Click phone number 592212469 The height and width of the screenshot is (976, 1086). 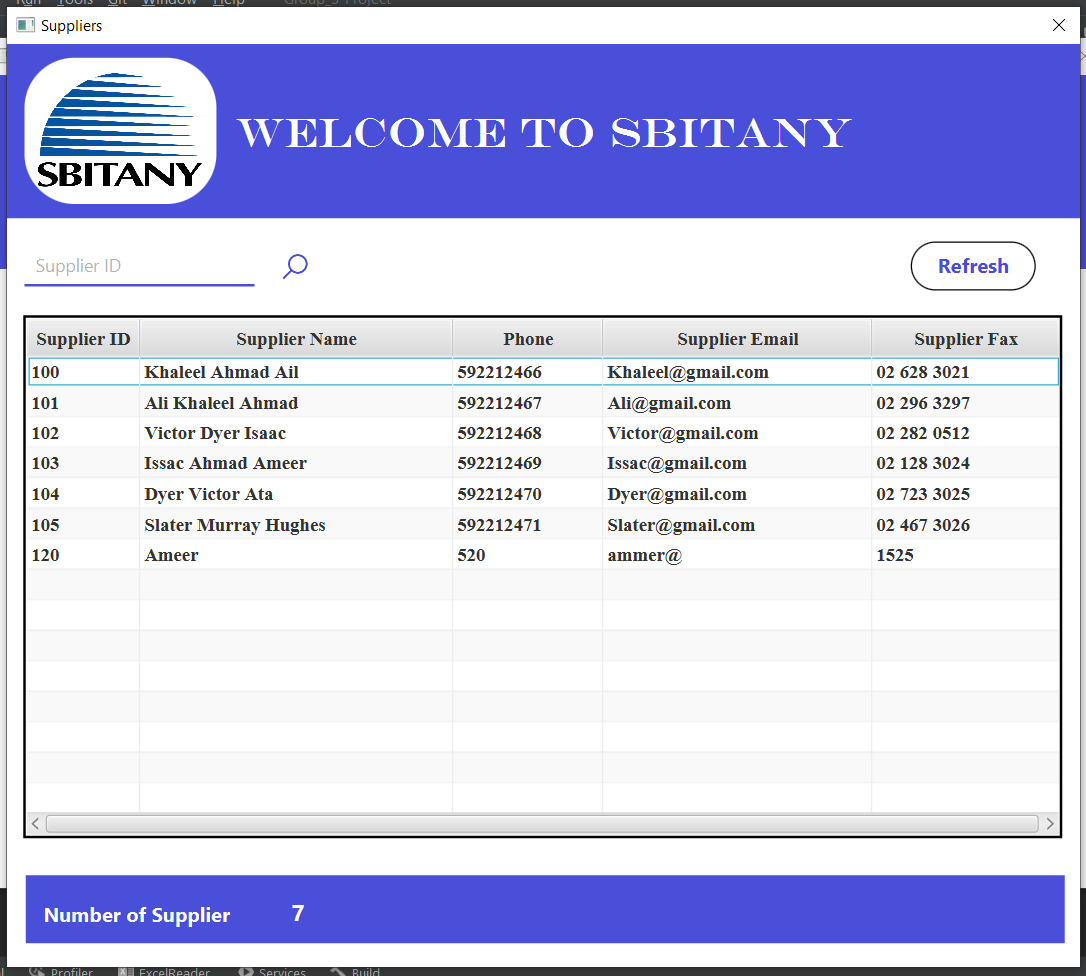(x=499, y=463)
